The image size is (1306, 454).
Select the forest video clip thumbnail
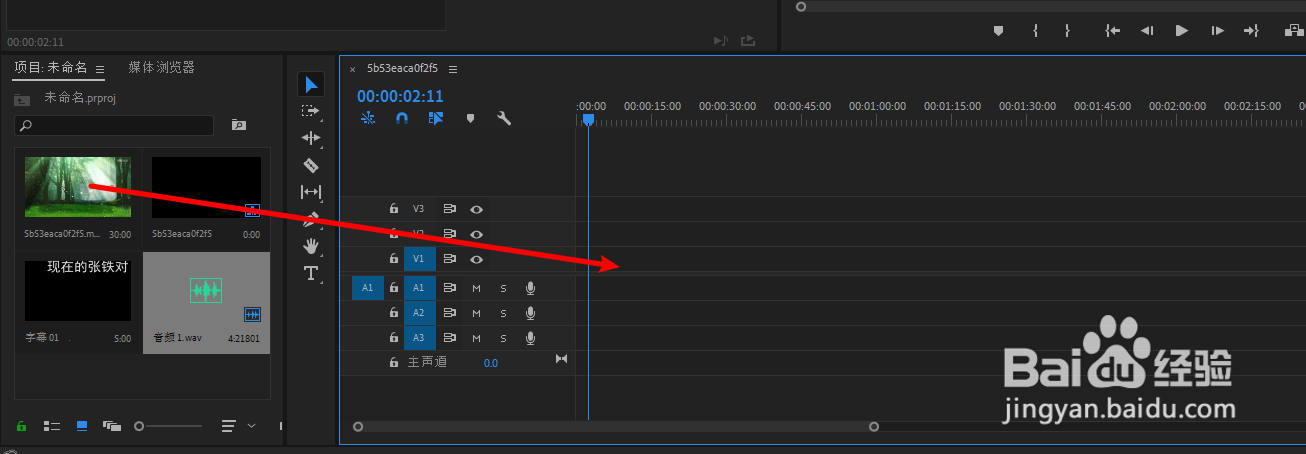tap(78, 187)
